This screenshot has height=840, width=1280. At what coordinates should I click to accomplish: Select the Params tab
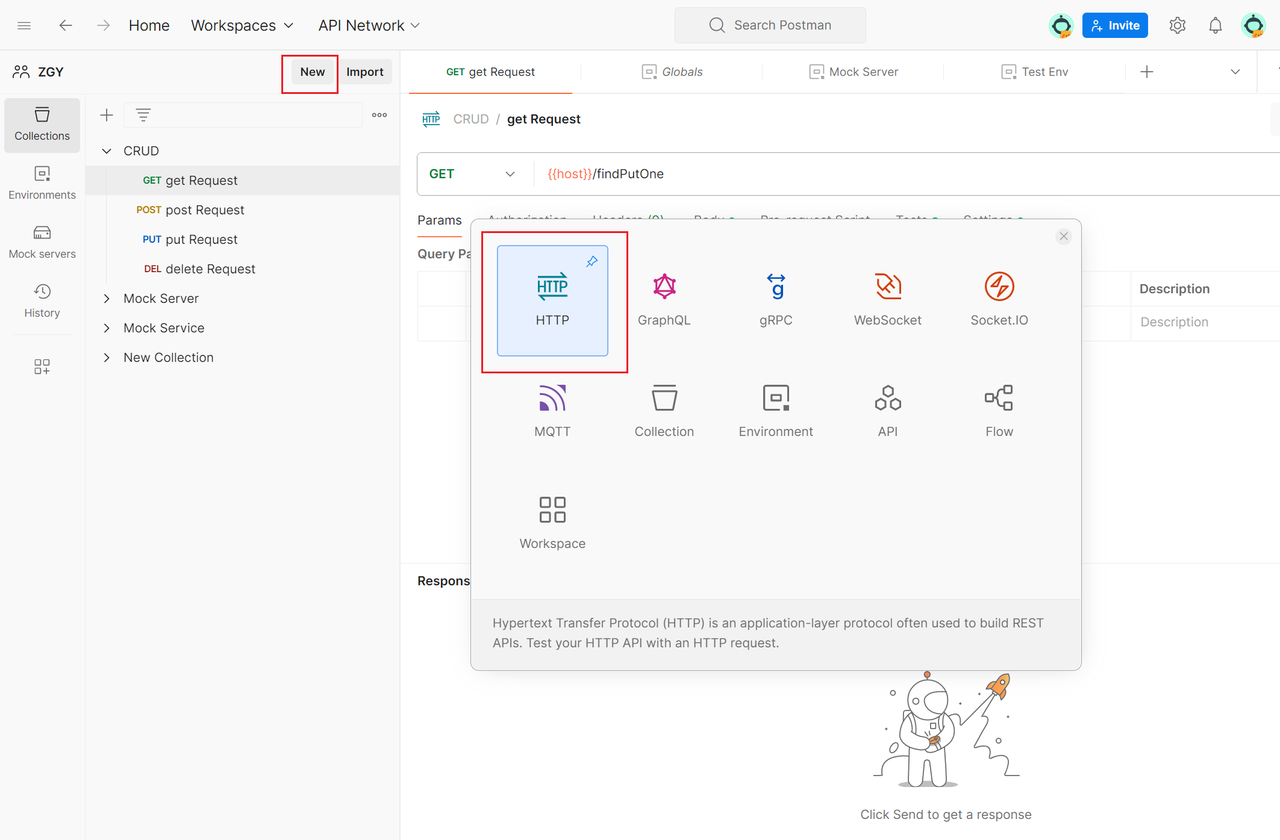point(440,220)
